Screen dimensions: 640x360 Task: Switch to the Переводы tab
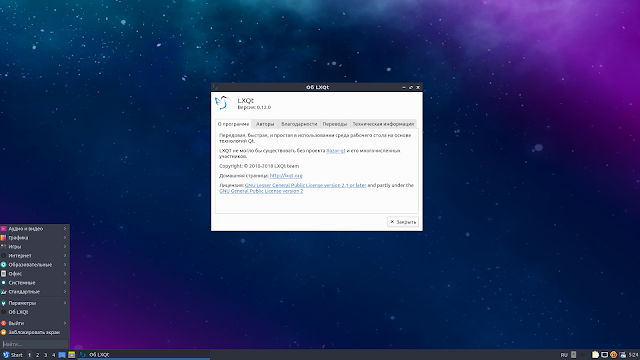coord(335,124)
